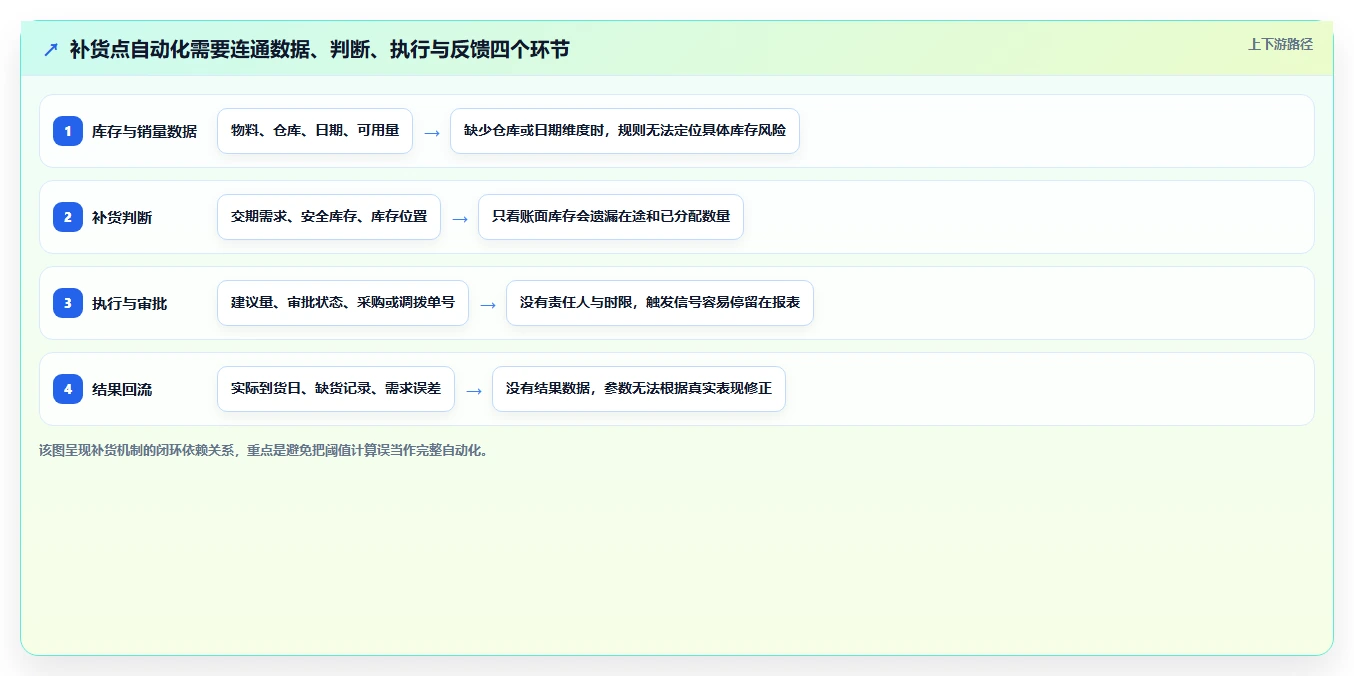Viewport: 1354px width, 676px height.
Task: Select the 库存与销量数据 step label
Action: (144, 131)
